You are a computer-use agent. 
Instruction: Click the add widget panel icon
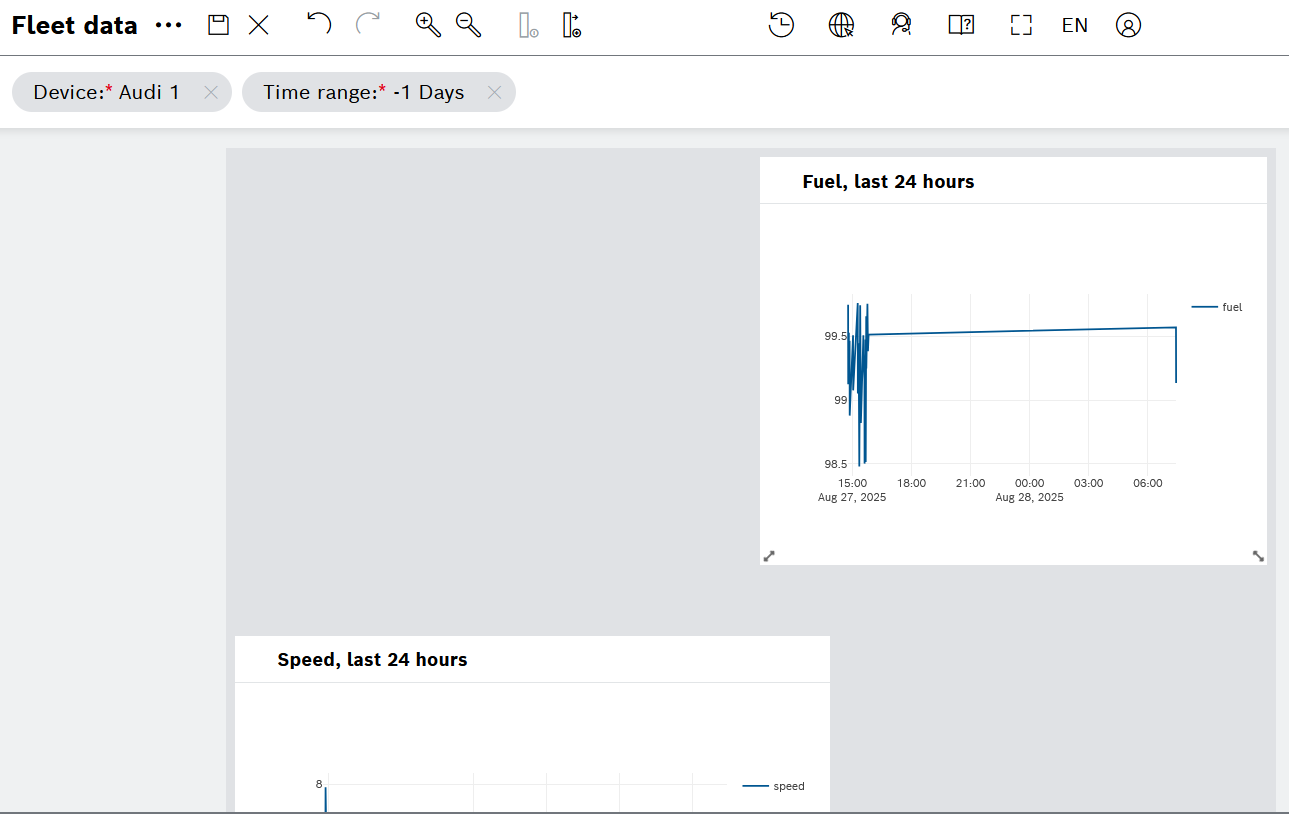[x=571, y=26]
